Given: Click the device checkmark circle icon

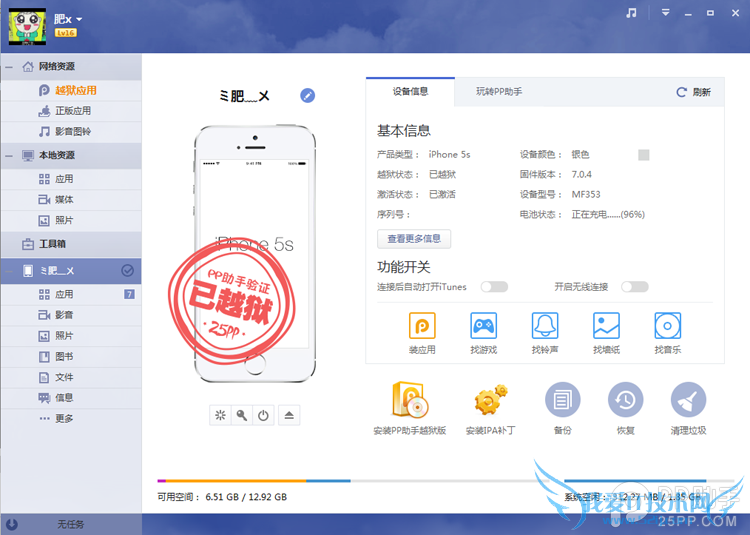Looking at the screenshot, I should pyautogui.click(x=127, y=271).
